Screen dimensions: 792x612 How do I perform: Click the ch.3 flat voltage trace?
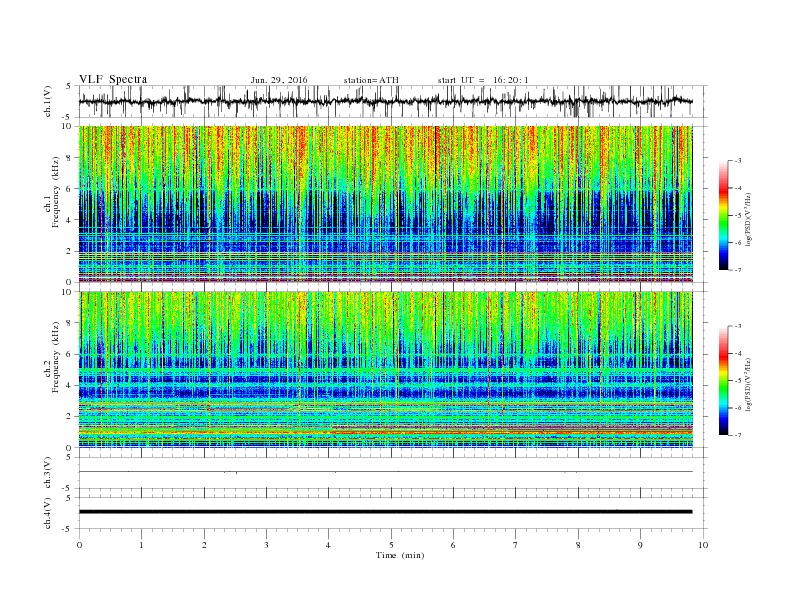click(385, 472)
